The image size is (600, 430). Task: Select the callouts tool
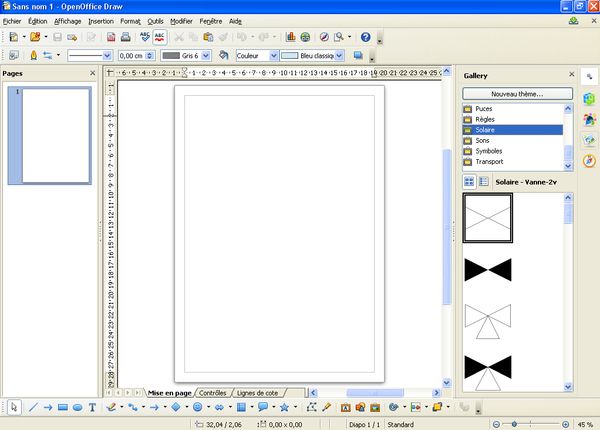(262, 407)
